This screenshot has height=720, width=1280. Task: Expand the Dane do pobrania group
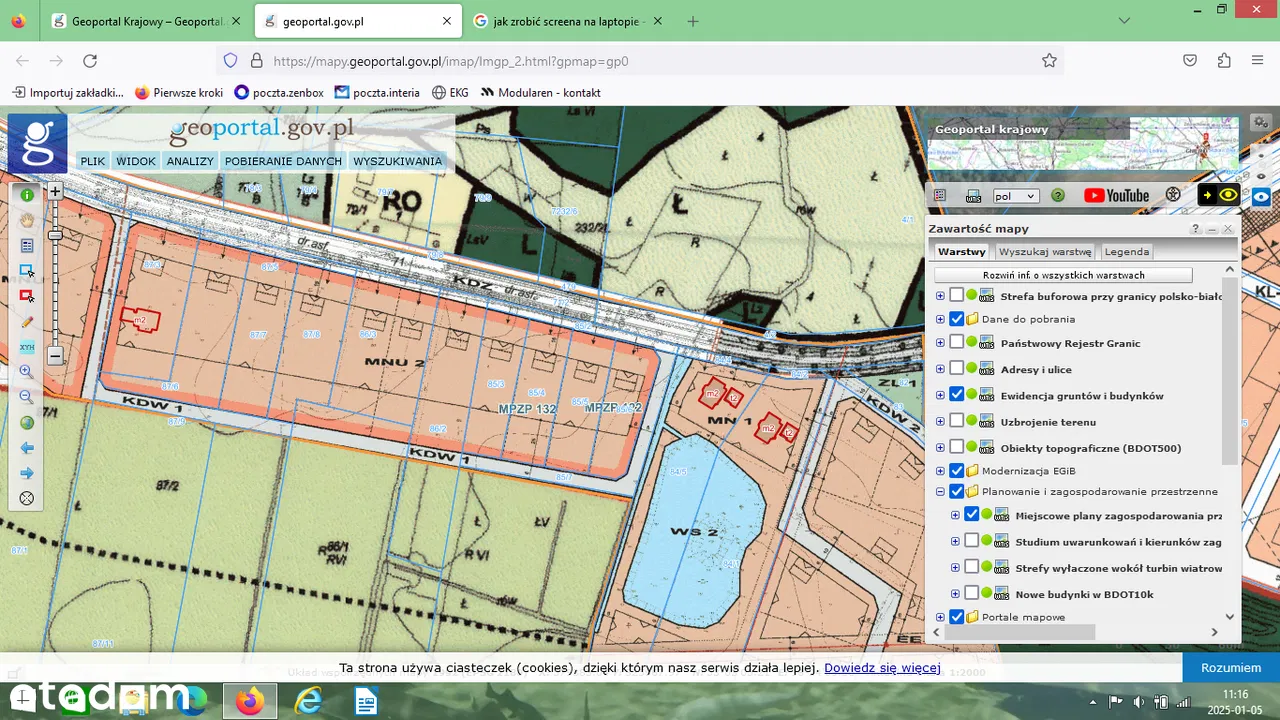pos(940,319)
